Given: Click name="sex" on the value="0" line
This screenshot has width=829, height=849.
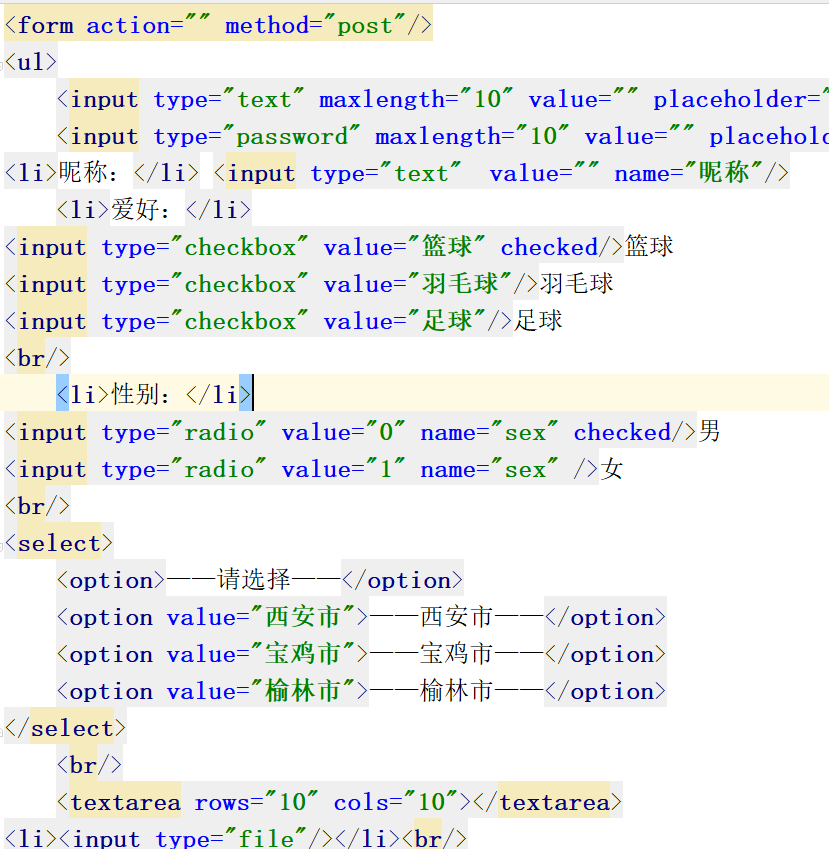Looking at the screenshot, I should pos(488,433).
